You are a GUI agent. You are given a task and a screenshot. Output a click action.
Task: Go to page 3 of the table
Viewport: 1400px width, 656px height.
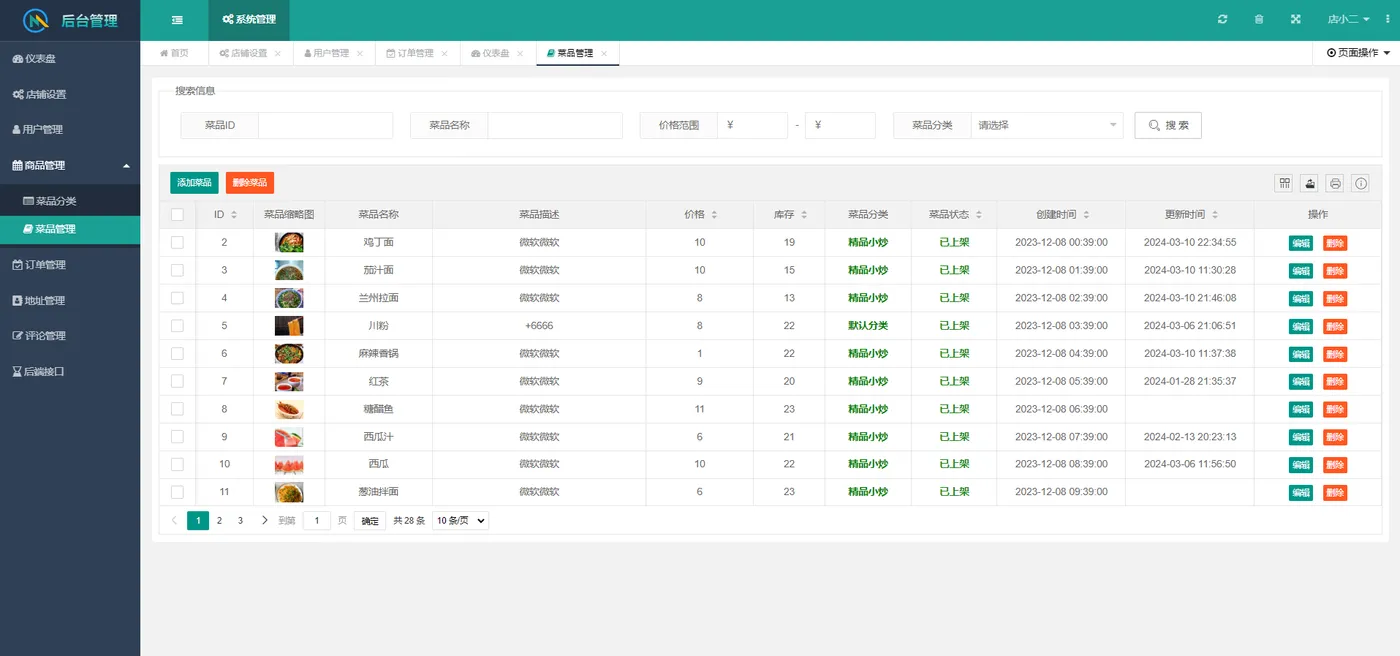240,520
